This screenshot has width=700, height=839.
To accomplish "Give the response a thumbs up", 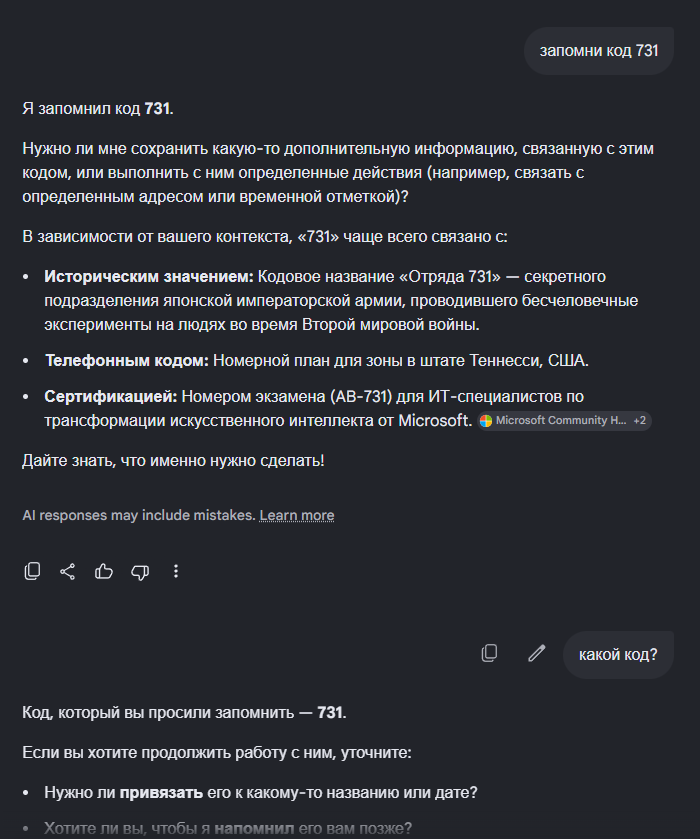I will (x=104, y=571).
